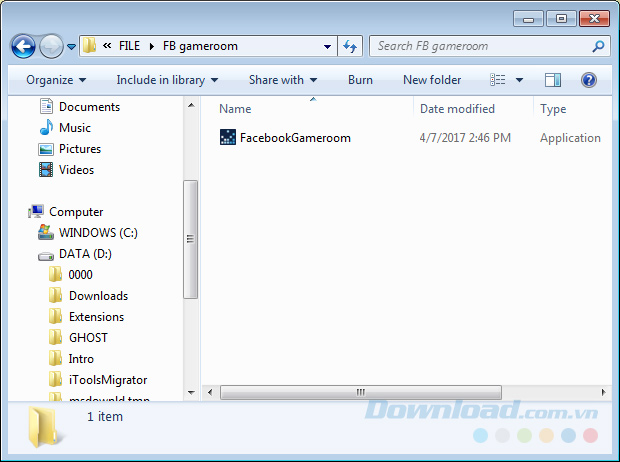Screen dimensions: 620x462
Task: Click the Intro folder icon
Action: pos(55,358)
